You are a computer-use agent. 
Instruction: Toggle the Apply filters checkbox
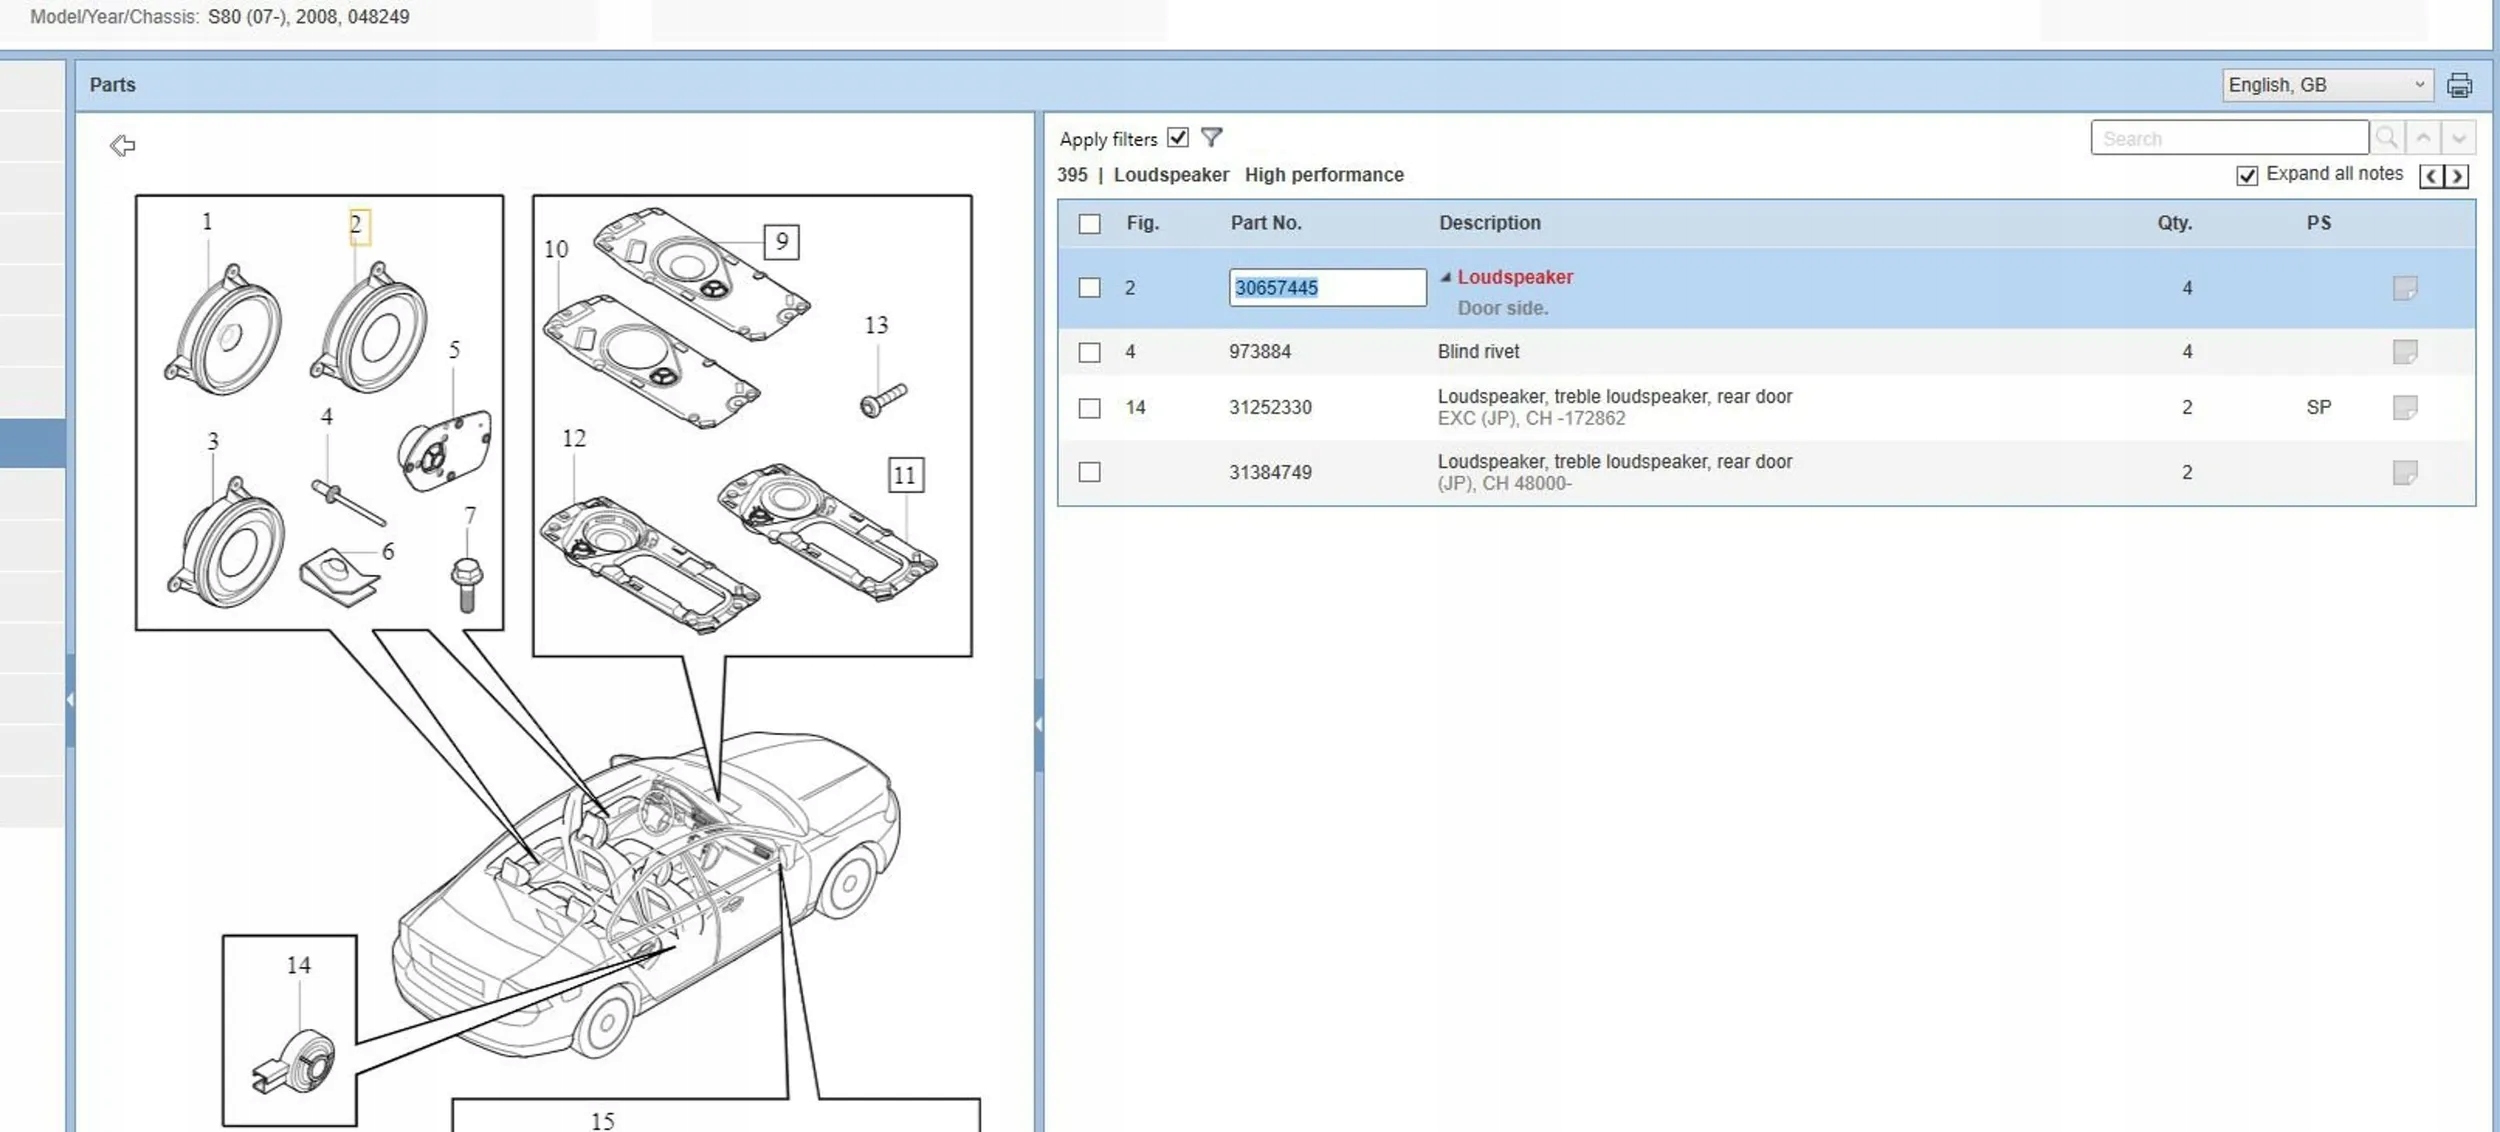(x=1178, y=137)
